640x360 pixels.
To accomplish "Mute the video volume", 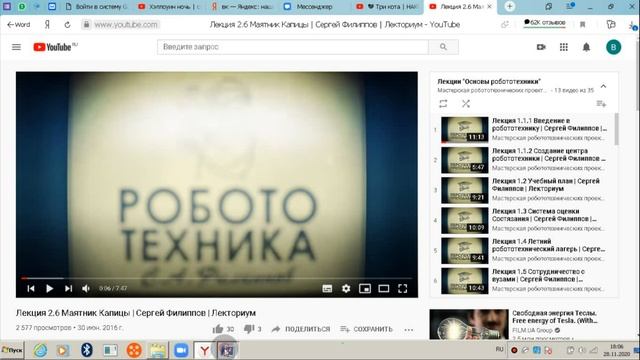I will (x=86, y=289).
